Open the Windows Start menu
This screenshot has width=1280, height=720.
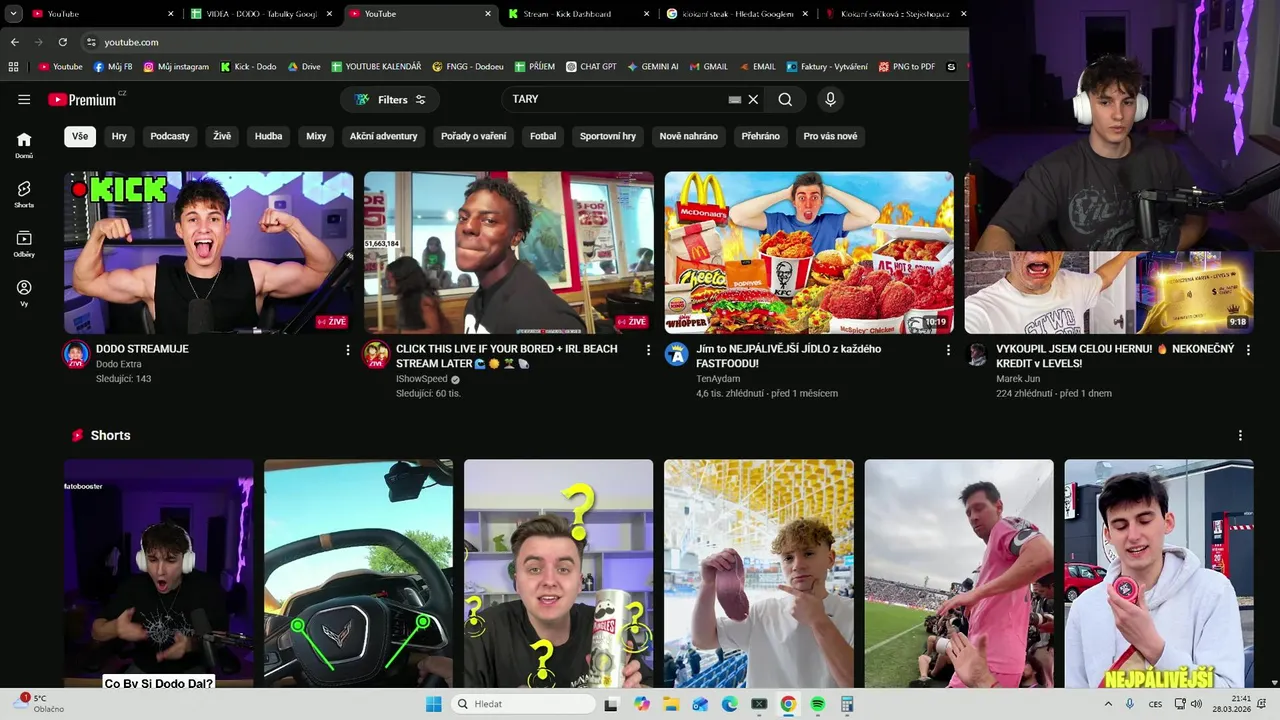point(433,704)
